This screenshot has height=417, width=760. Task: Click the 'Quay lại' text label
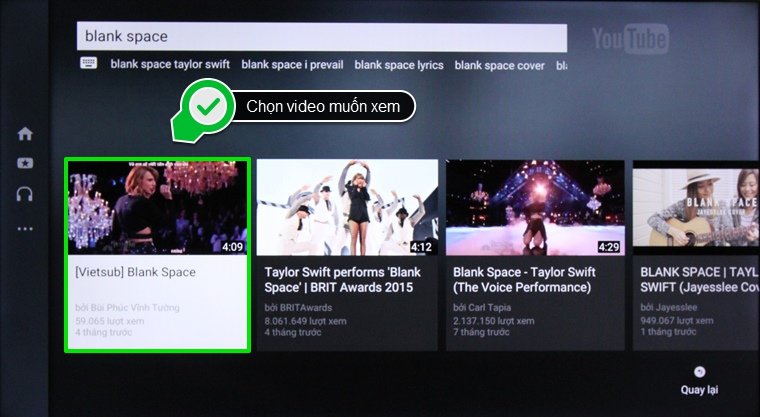pyautogui.click(x=699, y=389)
